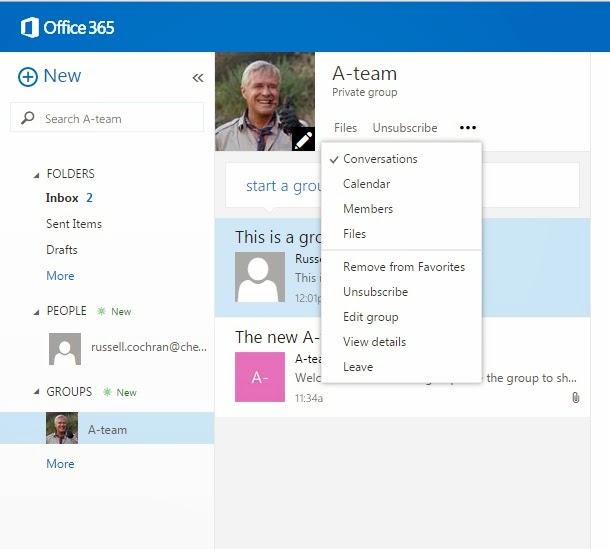Click the FOLDERS heading
The width and height of the screenshot is (610, 549).
[x=70, y=174]
